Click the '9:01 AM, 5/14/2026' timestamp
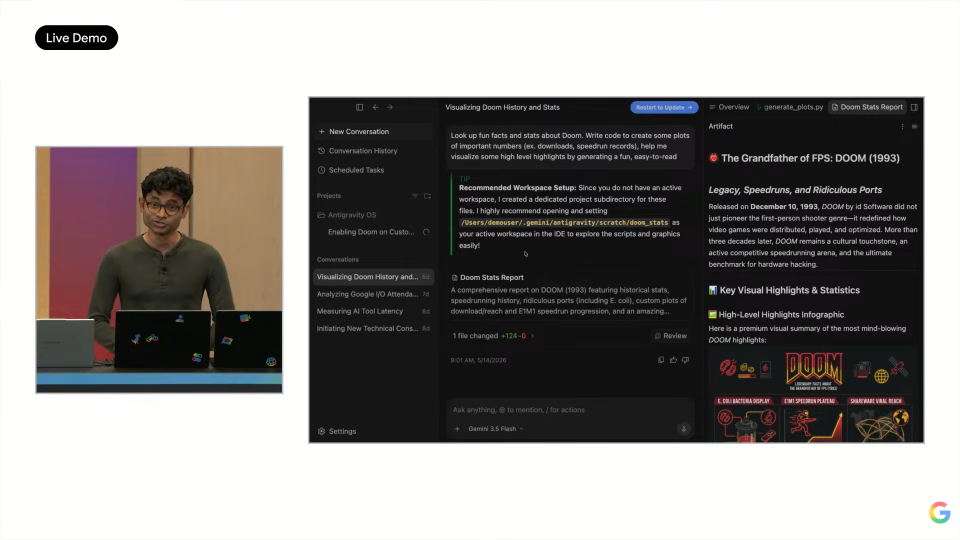960x540 pixels. (478, 360)
